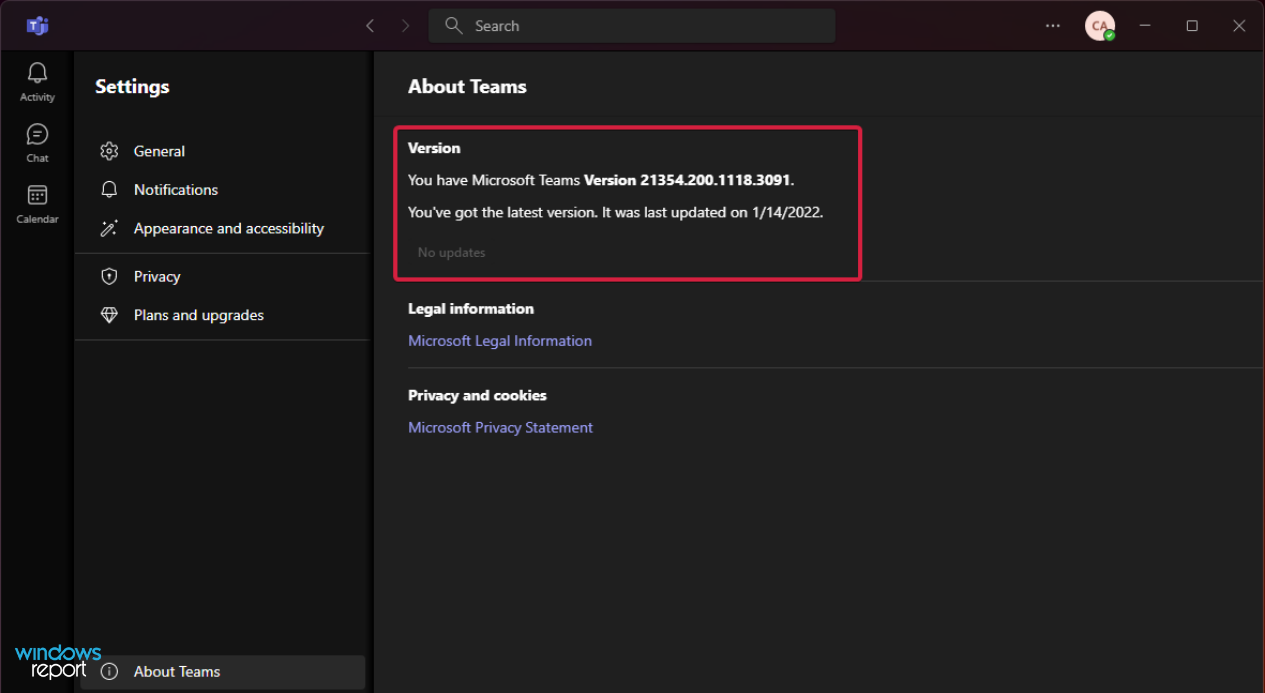Click the magnifier icon in search
This screenshot has width=1265, height=693.
coord(454,26)
